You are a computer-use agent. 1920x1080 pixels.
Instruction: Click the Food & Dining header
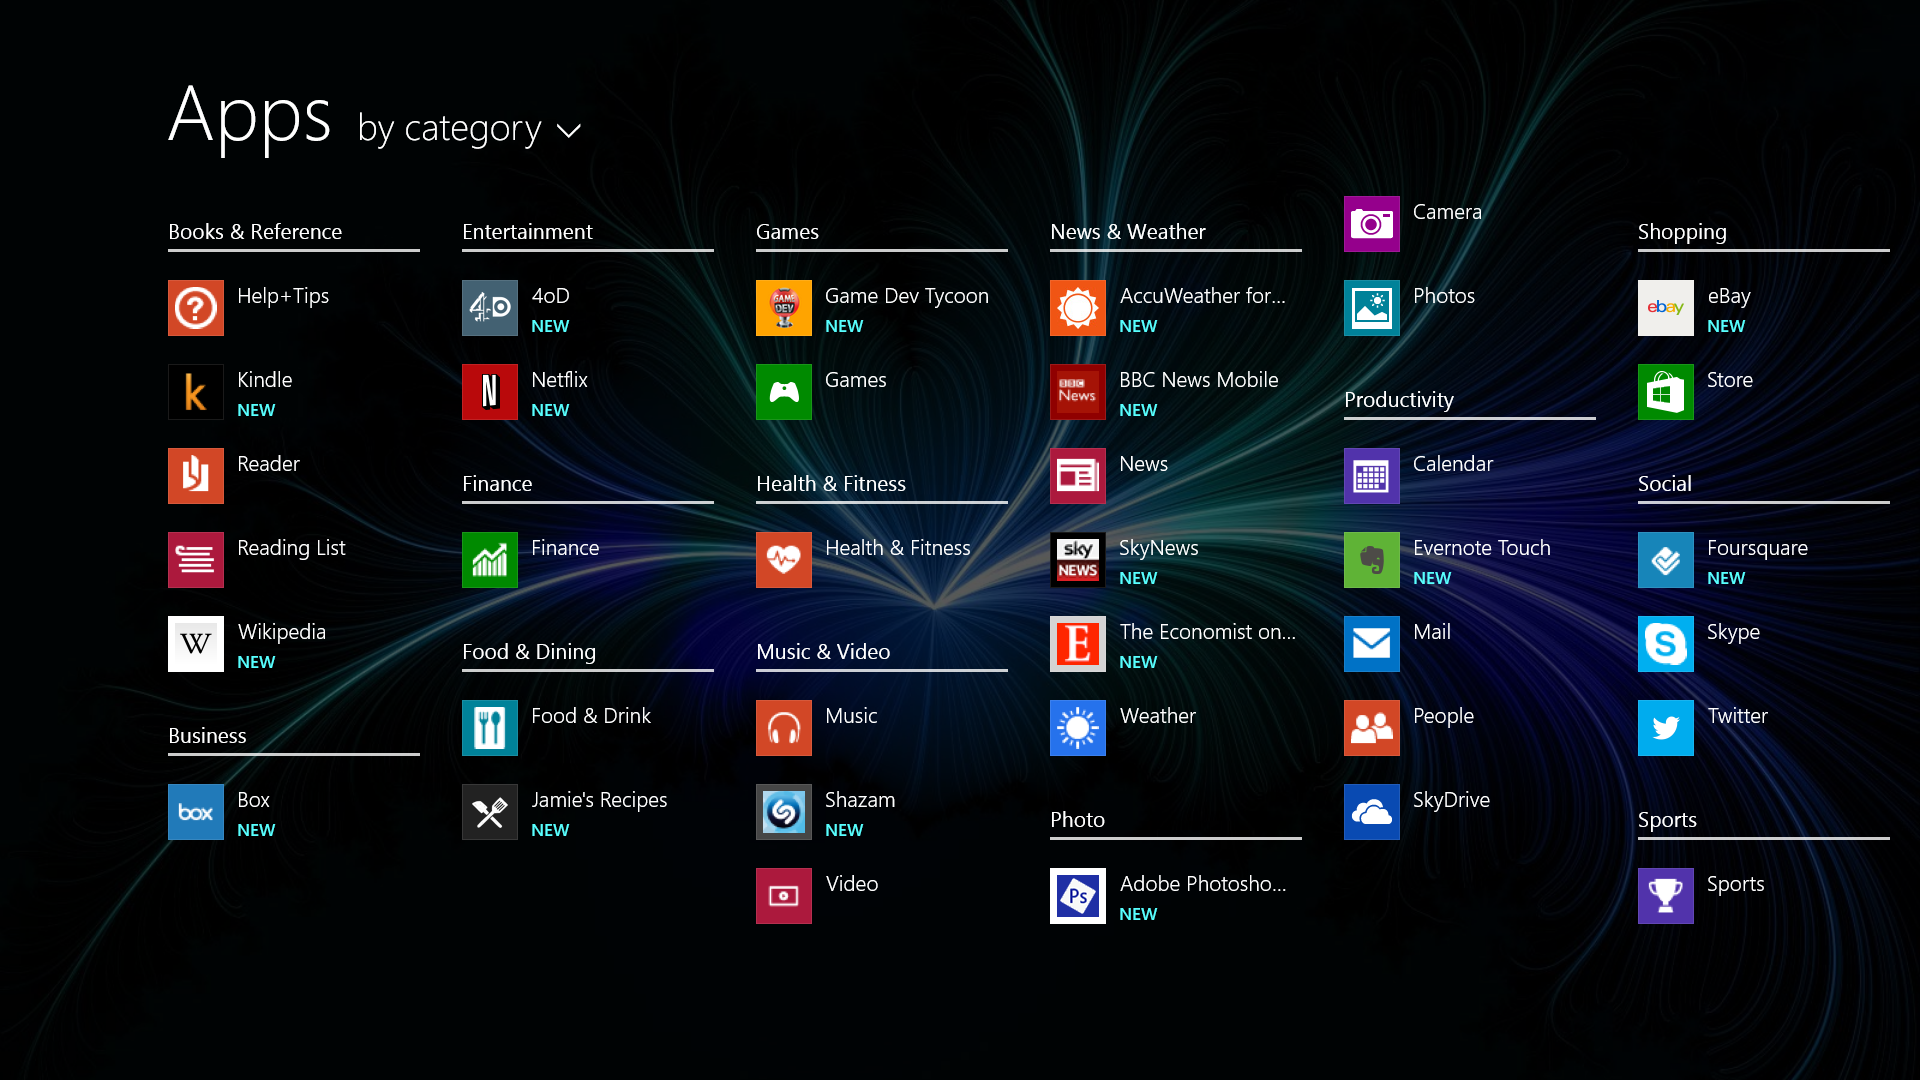[x=529, y=652]
